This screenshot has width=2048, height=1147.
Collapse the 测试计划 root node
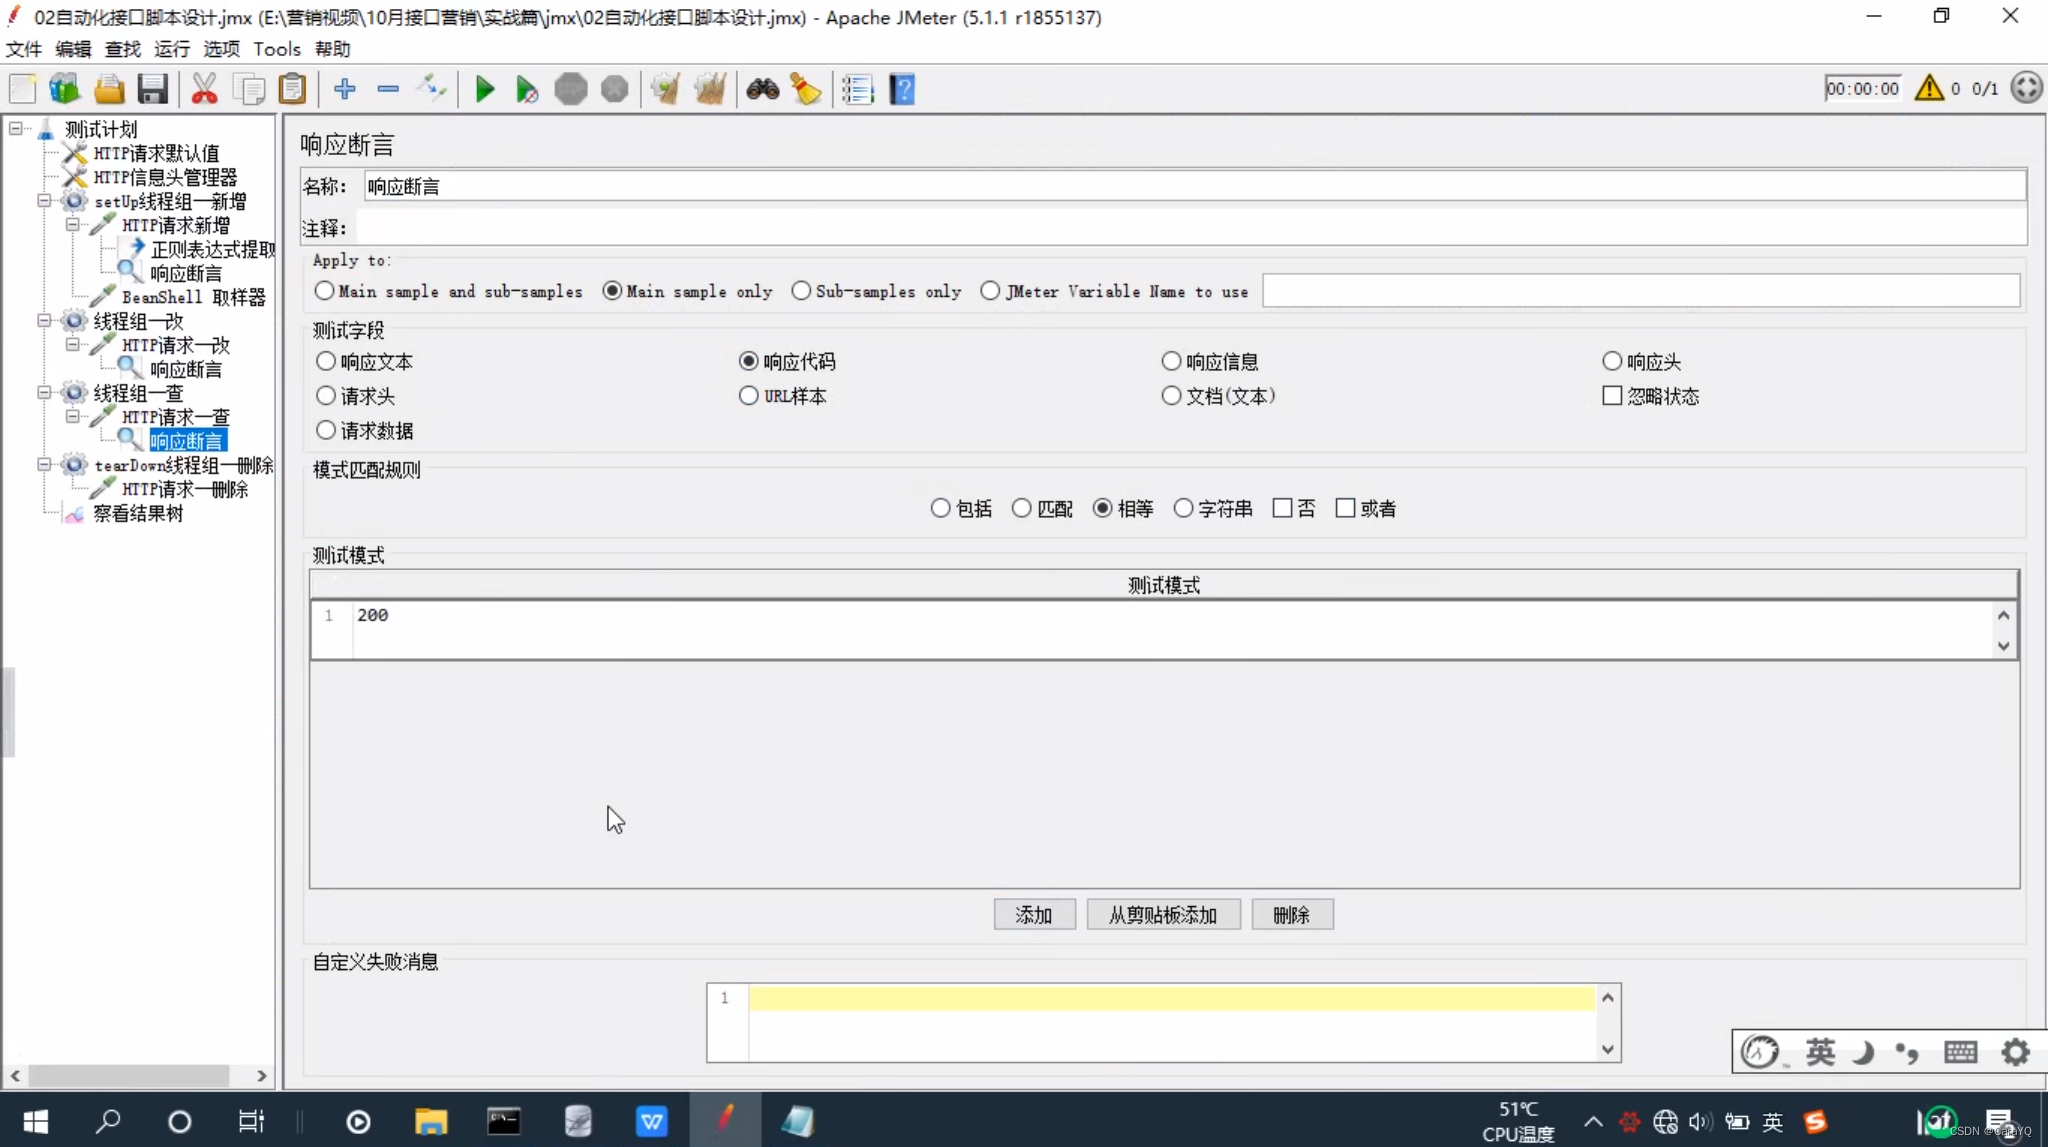(x=16, y=128)
